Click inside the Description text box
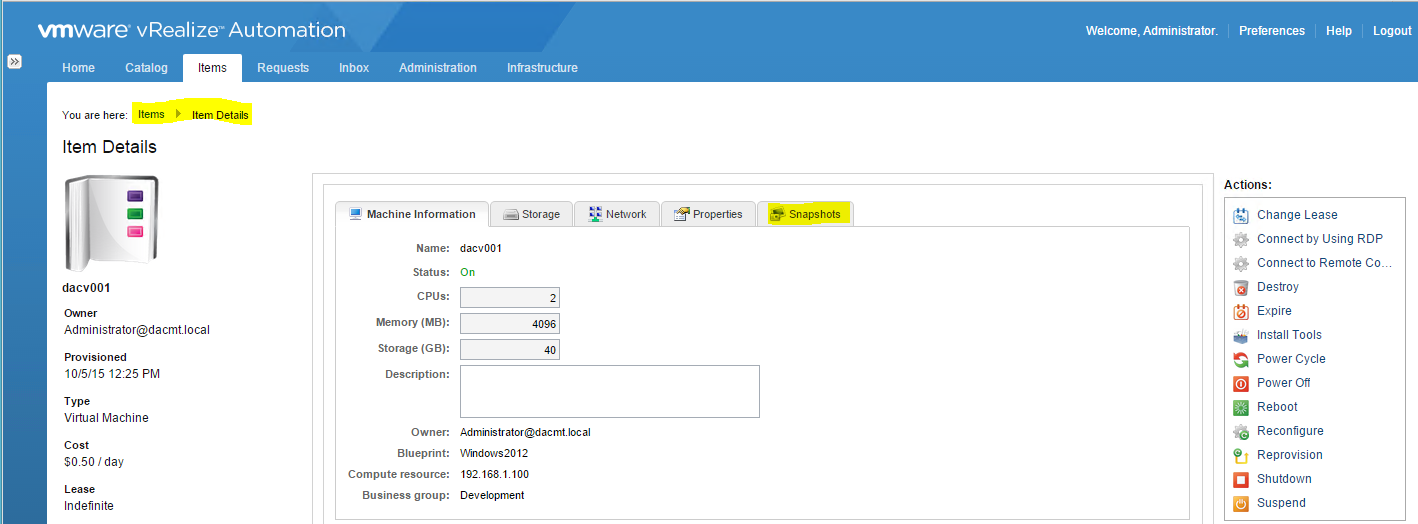1418x524 pixels. tap(610, 391)
